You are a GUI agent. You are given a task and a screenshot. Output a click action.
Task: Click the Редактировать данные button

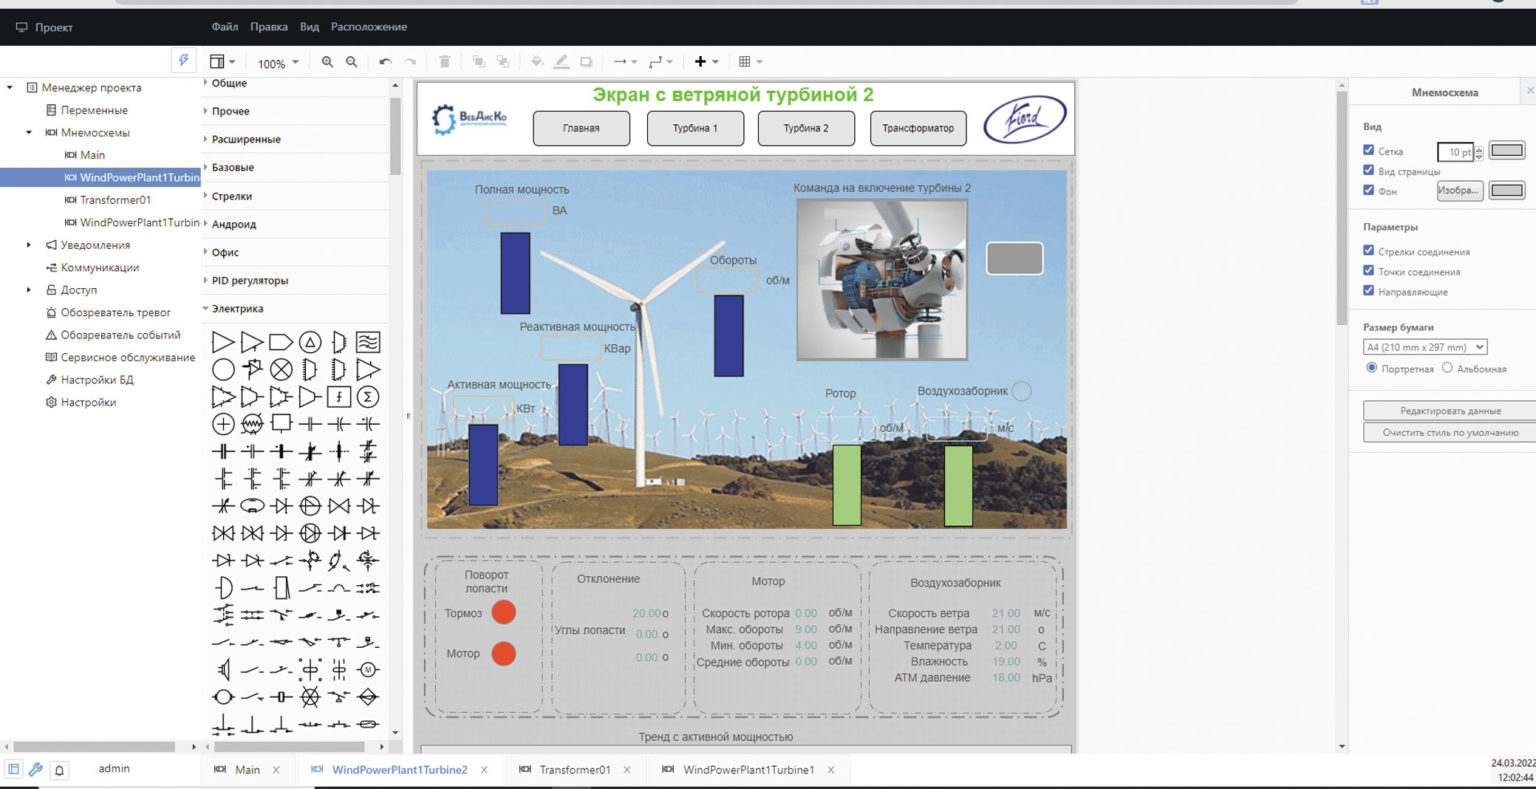coord(1450,411)
